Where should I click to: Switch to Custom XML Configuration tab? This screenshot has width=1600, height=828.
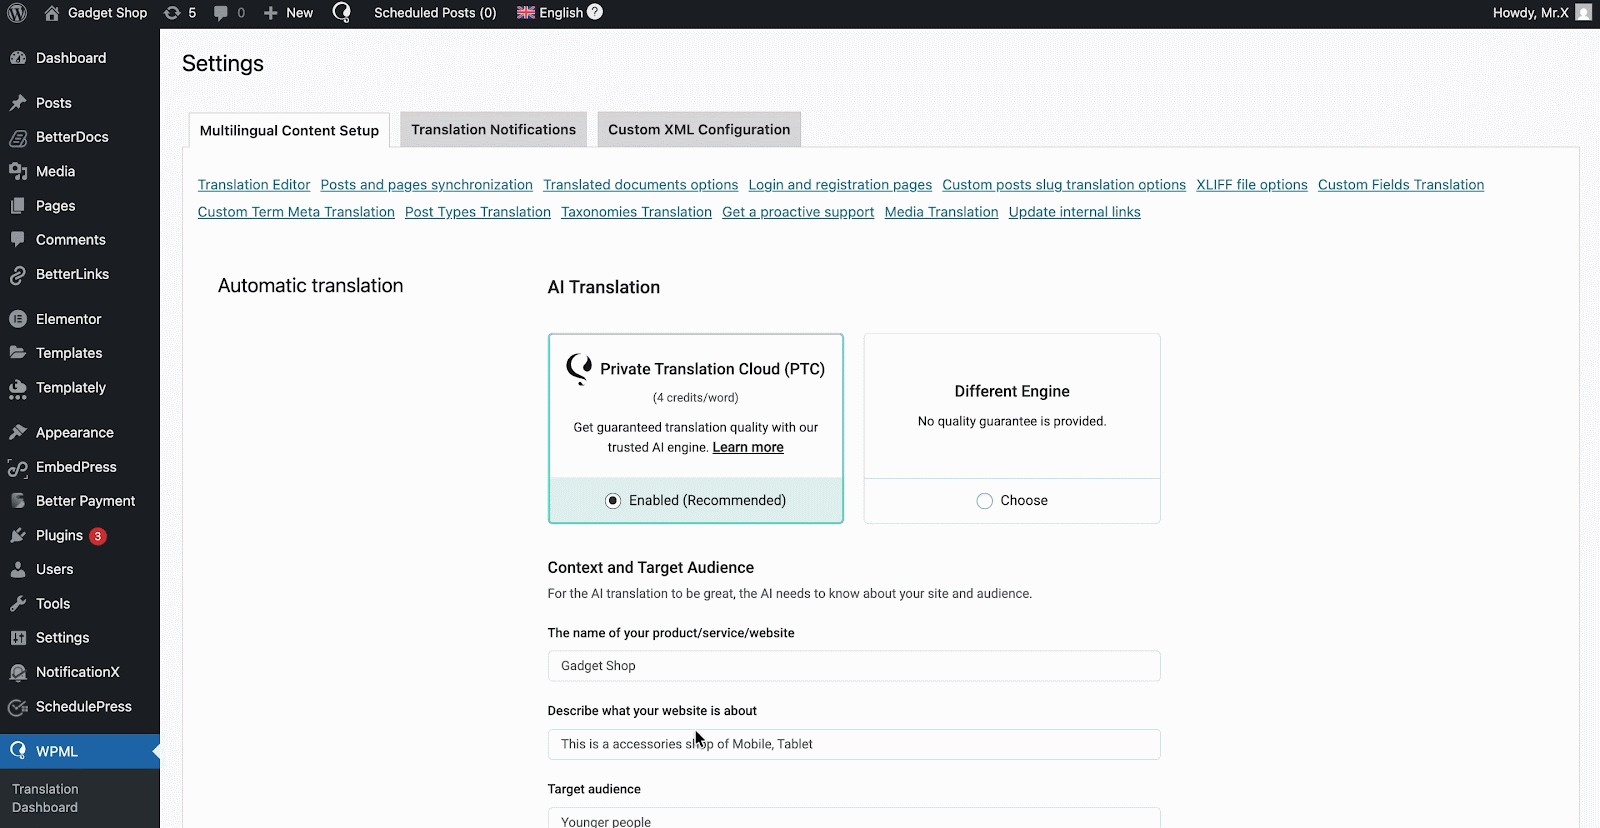pyautogui.click(x=699, y=130)
